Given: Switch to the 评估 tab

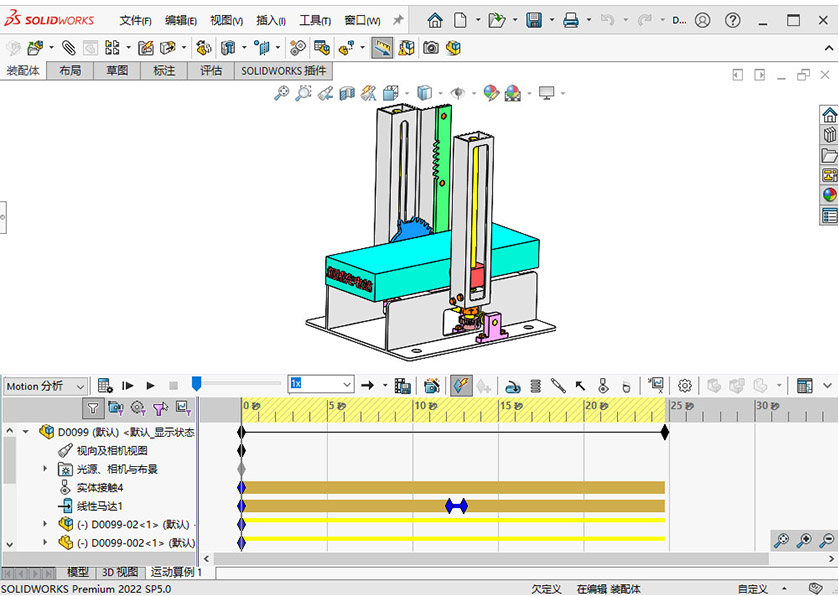Looking at the screenshot, I should (x=211, y=71).
